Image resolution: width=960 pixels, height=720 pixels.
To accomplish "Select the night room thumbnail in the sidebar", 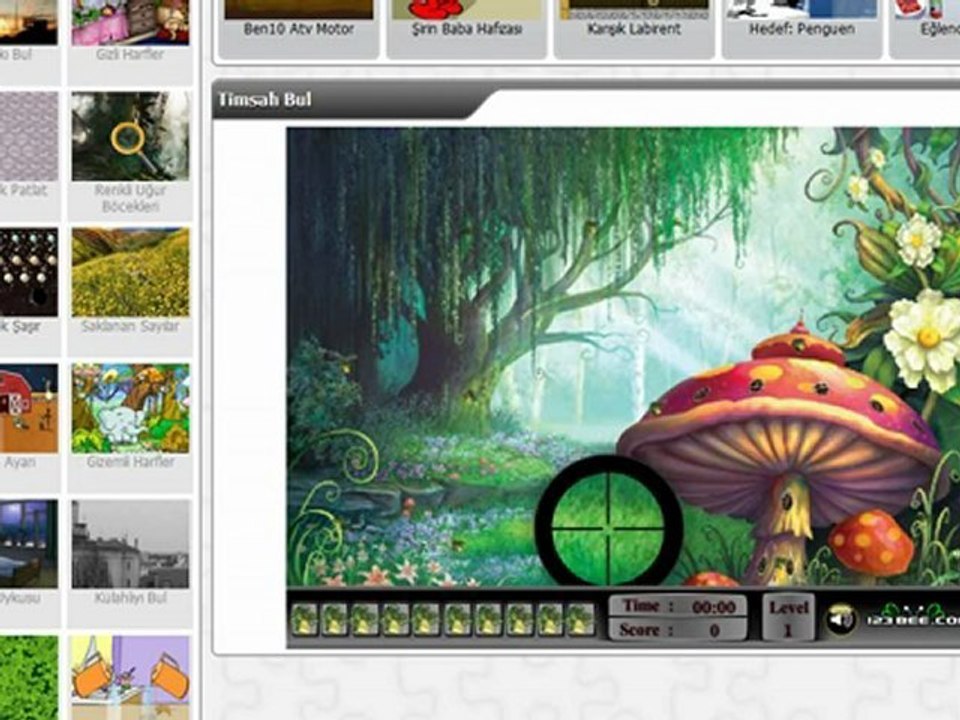I will pos(29,544).
